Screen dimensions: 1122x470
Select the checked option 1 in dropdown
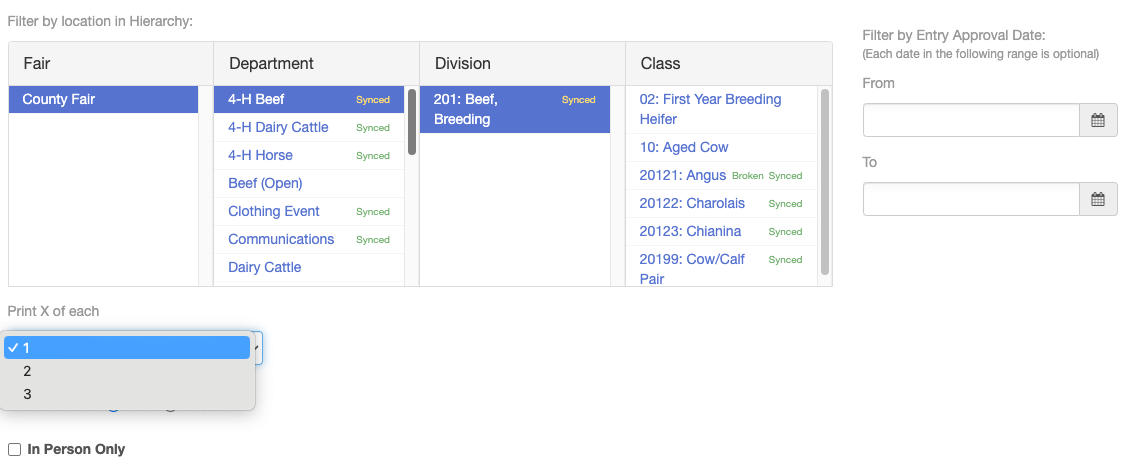click(x=127, y=348)
